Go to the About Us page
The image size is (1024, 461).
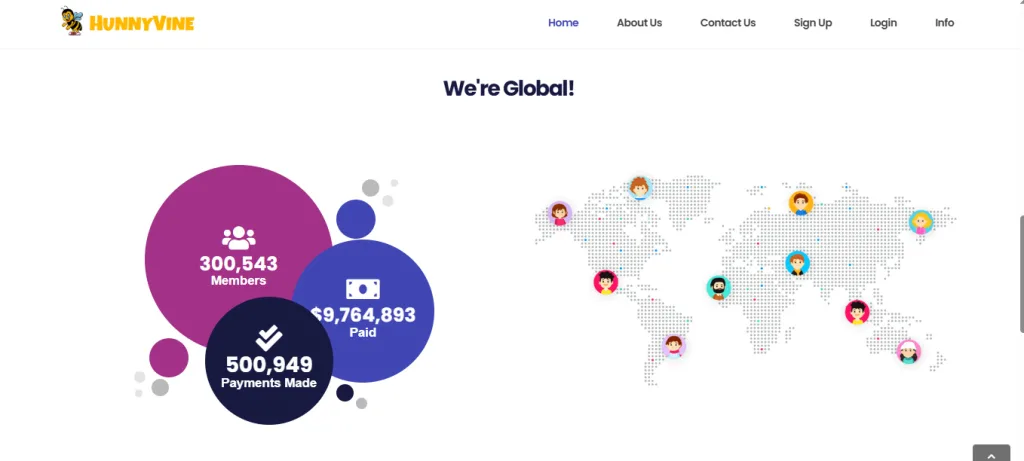(x=639, y=23)
